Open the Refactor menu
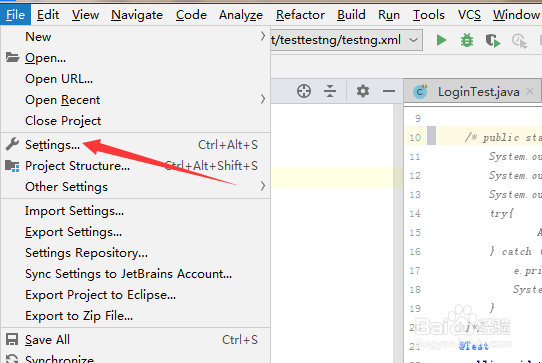The image size is (542, 363). [x=300, y=15]
